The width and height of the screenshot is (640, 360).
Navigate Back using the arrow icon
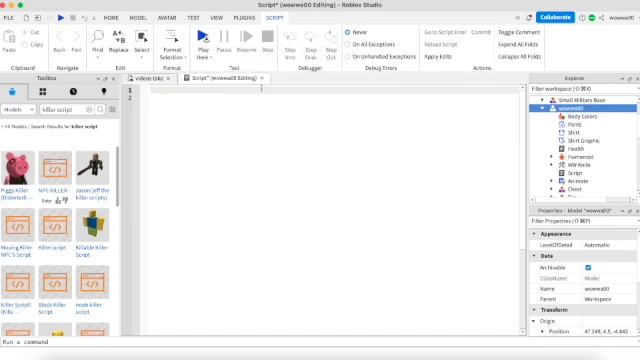tap(59, 37)
